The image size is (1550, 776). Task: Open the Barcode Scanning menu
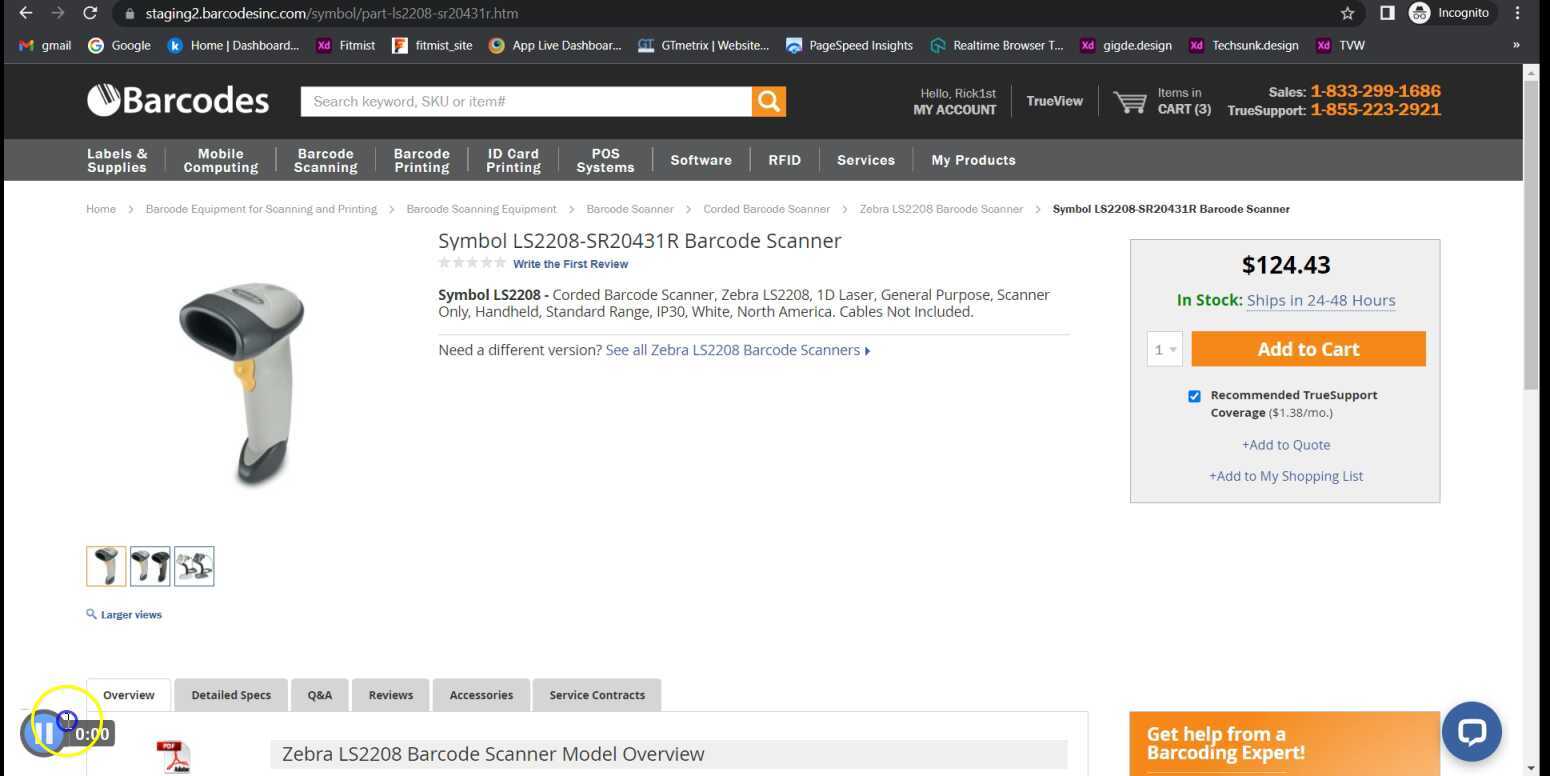[x=325, y=160]
